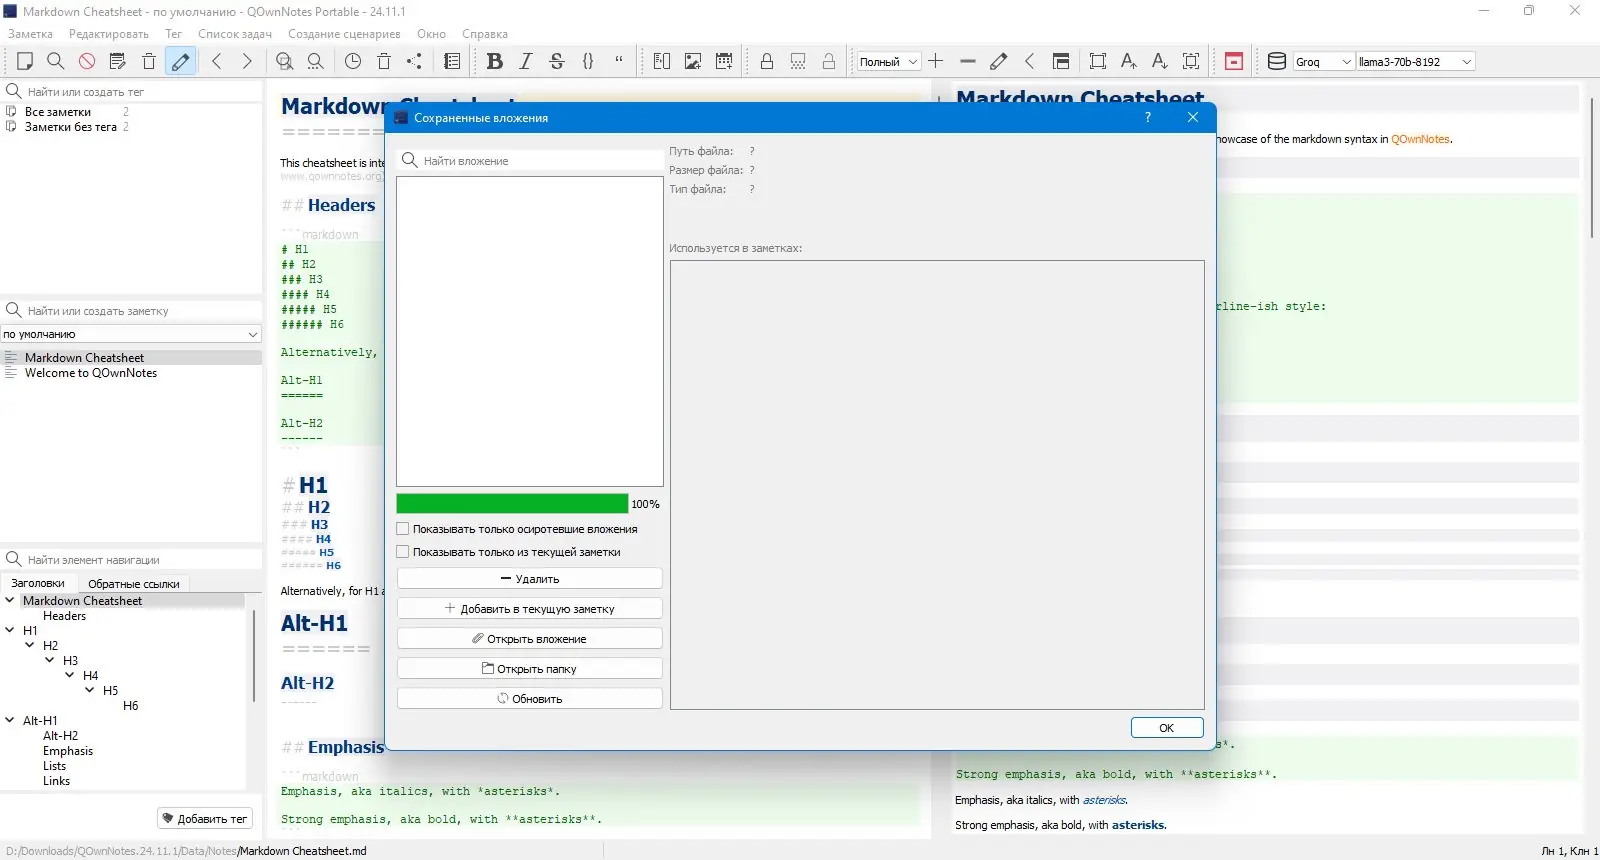Go forward in note history arrow

(x=247, y=61)
